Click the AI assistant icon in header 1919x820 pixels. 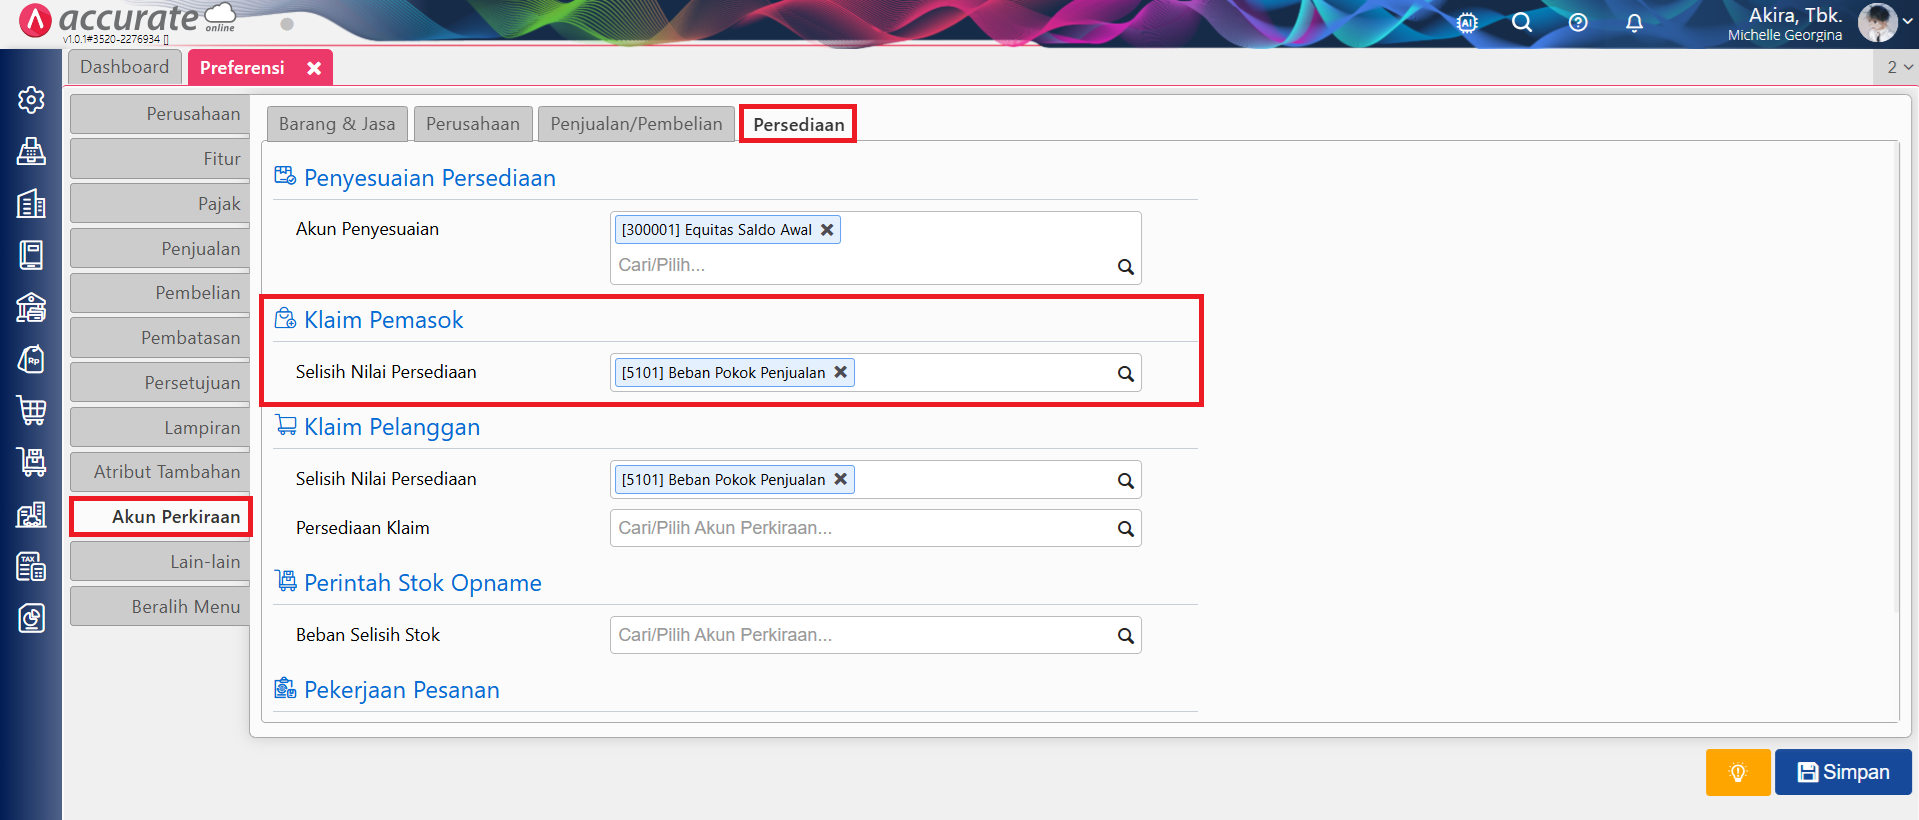click(x=1467, y=23)
